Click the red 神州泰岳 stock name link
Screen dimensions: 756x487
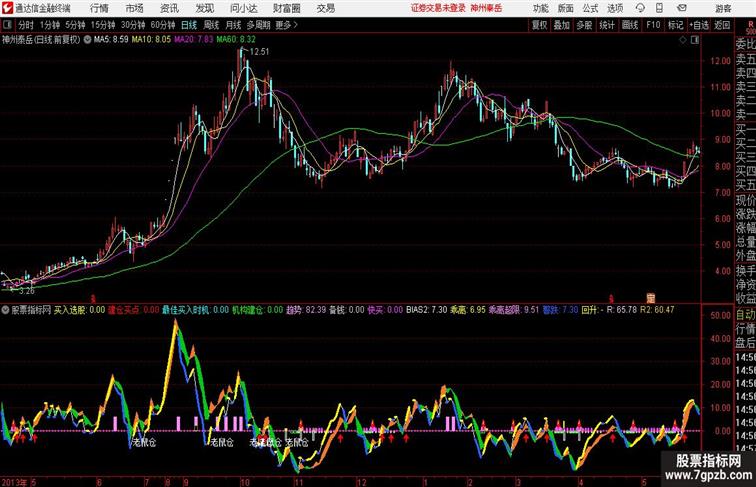tap(486, 8)
